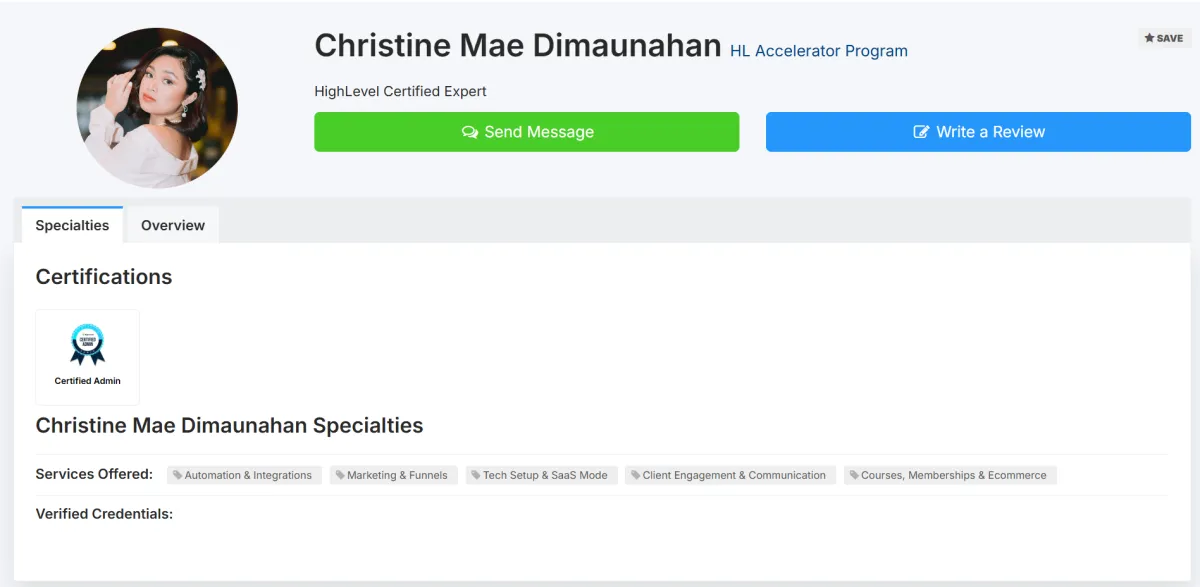
Task: Select the Automation & Integrations tag
Action: point(244,475)
